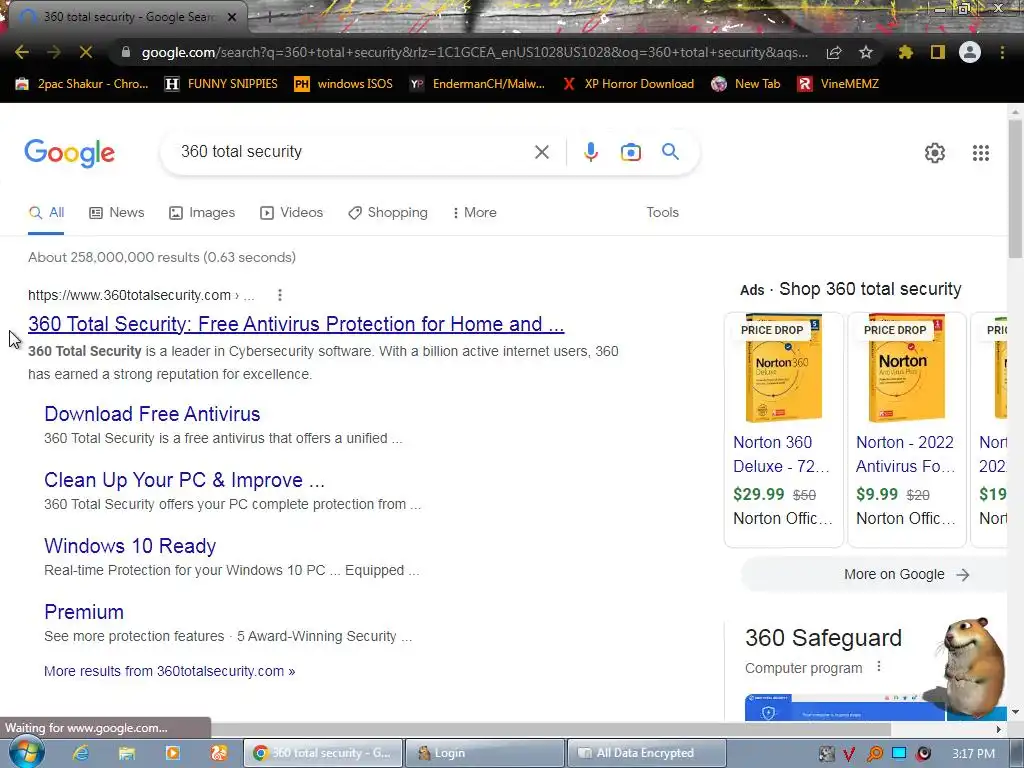Switch to the News tab
The width and height of the screenshot is (1024, 768).
(x=117, y=212)
